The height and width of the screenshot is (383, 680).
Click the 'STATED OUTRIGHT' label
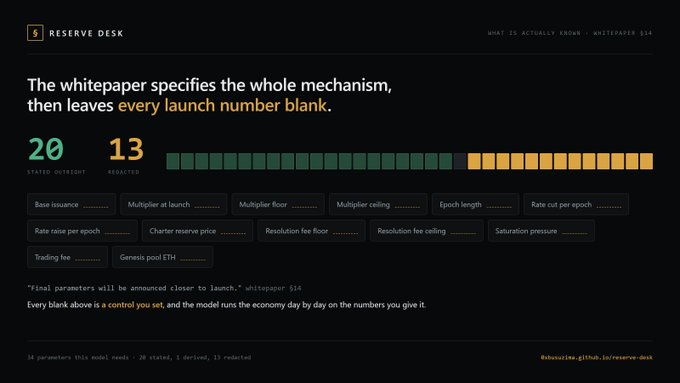[x=56, y=172]
